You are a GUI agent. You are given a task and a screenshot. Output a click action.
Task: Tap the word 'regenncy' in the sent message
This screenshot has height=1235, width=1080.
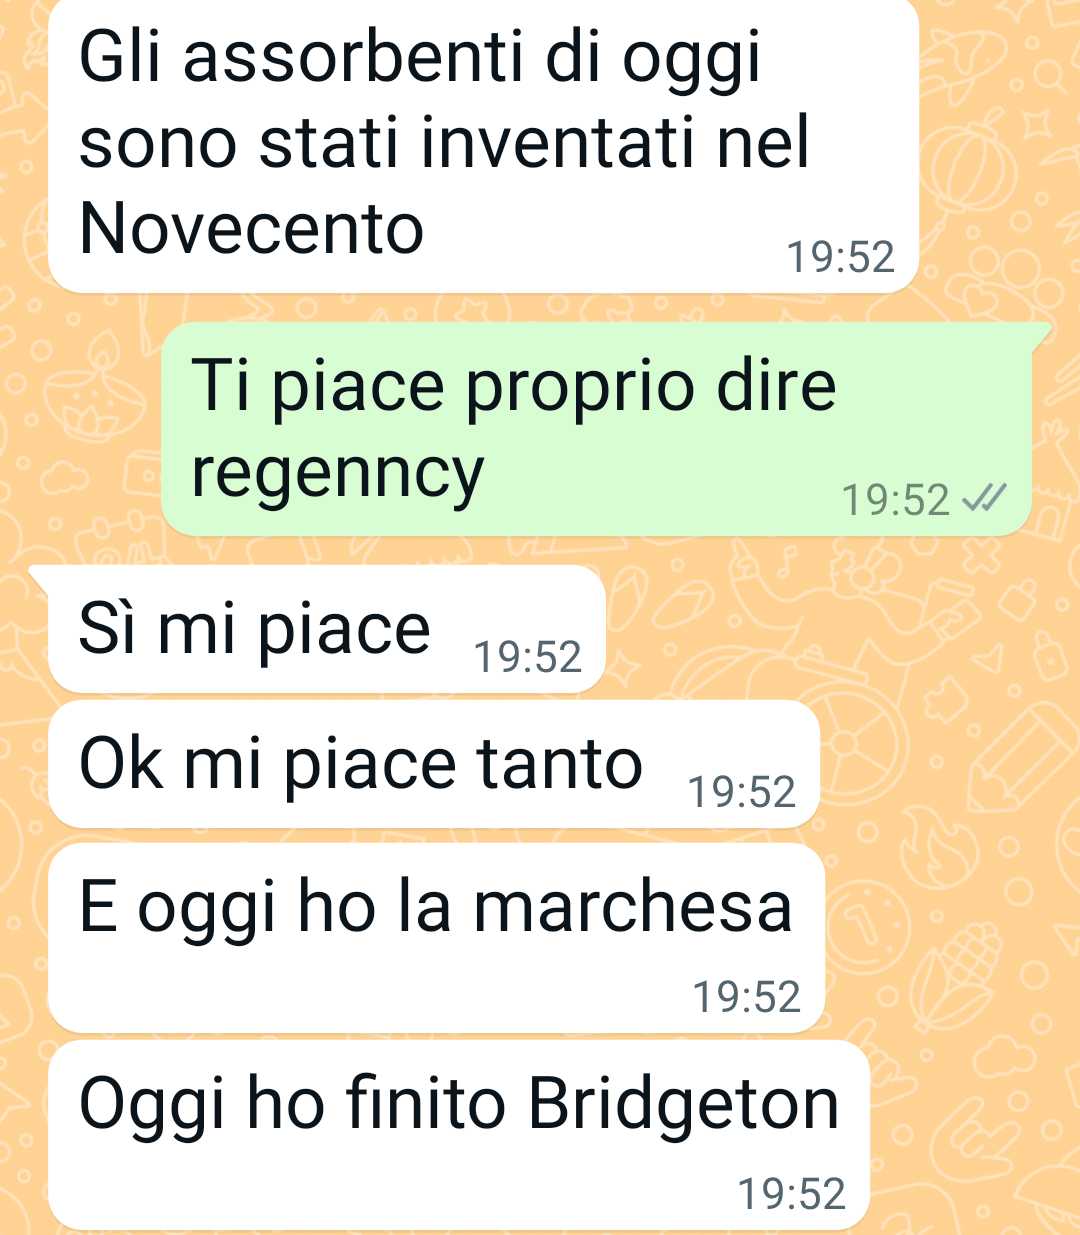[x=338, y=473]
